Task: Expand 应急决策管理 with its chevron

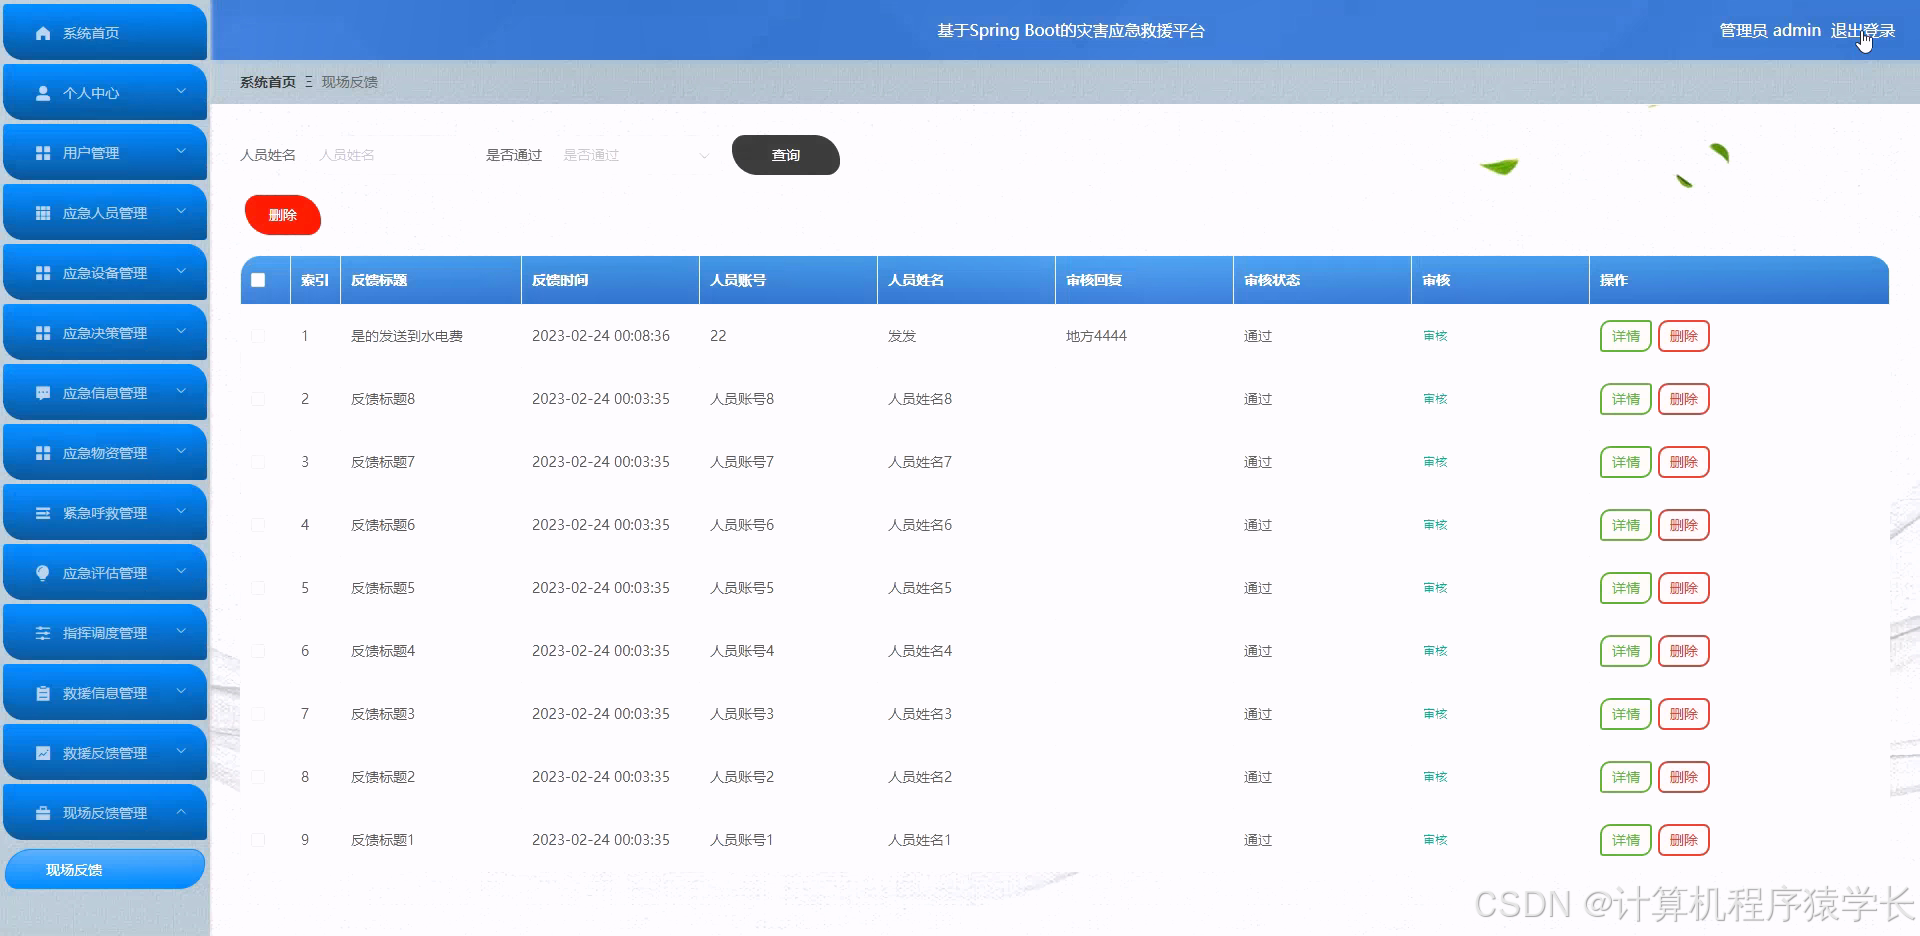Action: click(181, 332)
